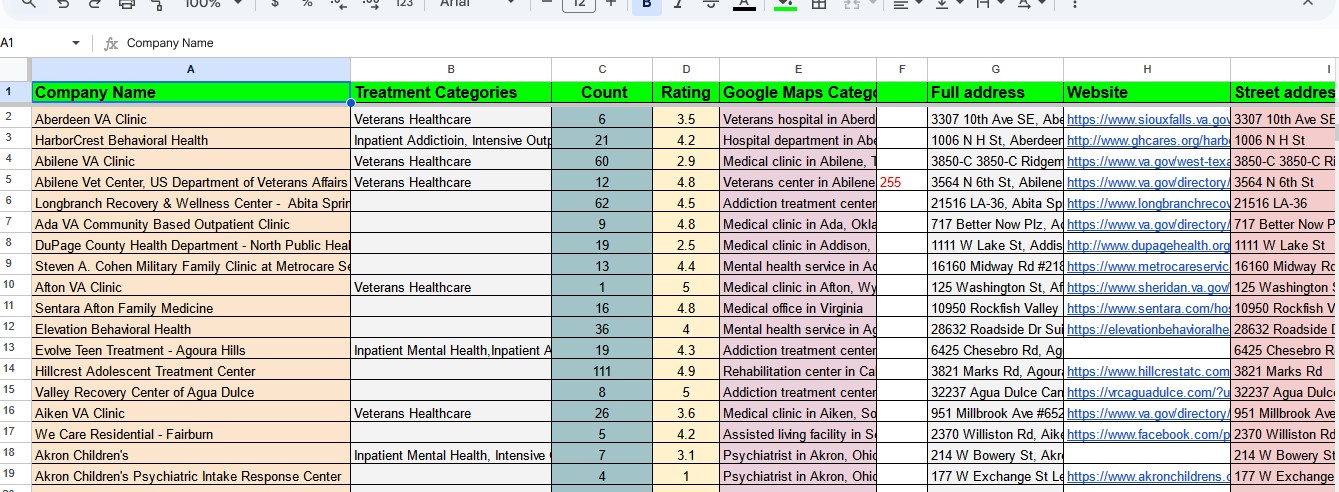
Task: Select column C header
Action: [x=602, y=69]
